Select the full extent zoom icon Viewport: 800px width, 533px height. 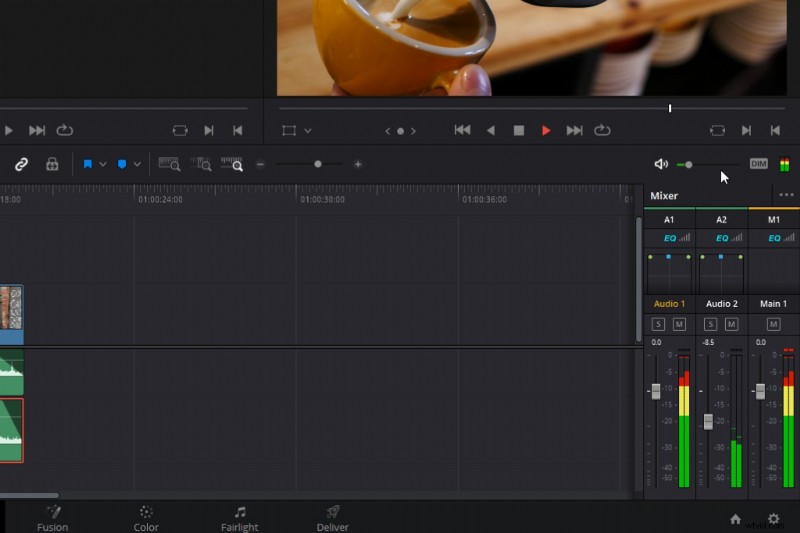pyautogui.click(x=169, y=164)
